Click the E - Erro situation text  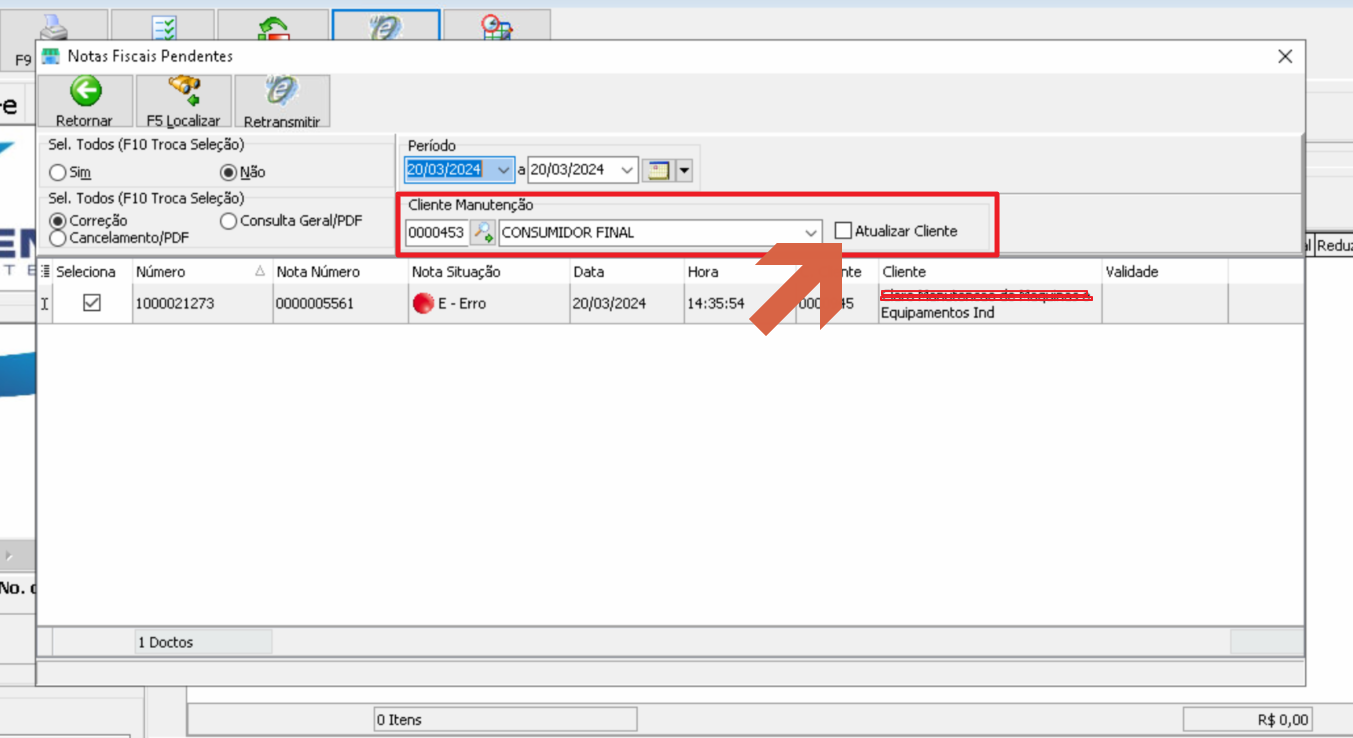tap(462, 303)
